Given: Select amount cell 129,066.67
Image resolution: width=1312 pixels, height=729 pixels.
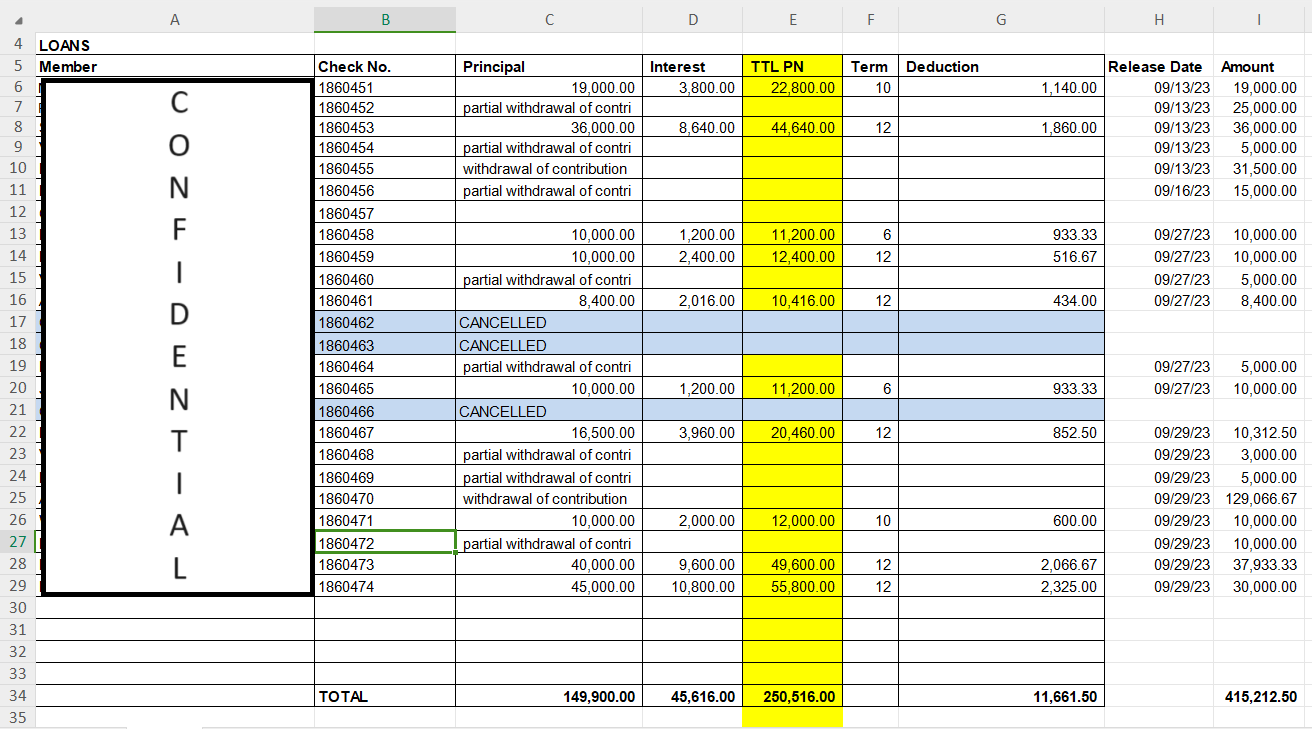Looking at the screenshot, I should (1261, 498).
